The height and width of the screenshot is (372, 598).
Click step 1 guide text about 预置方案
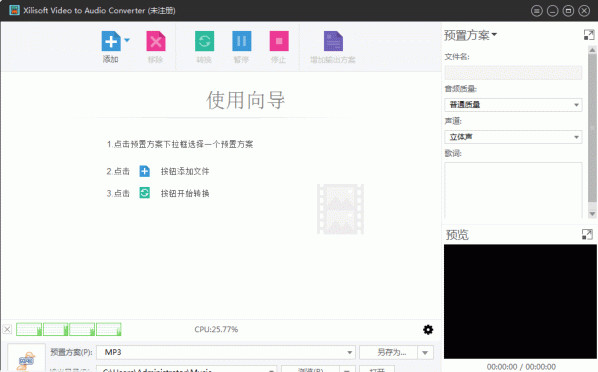point(180,144)
